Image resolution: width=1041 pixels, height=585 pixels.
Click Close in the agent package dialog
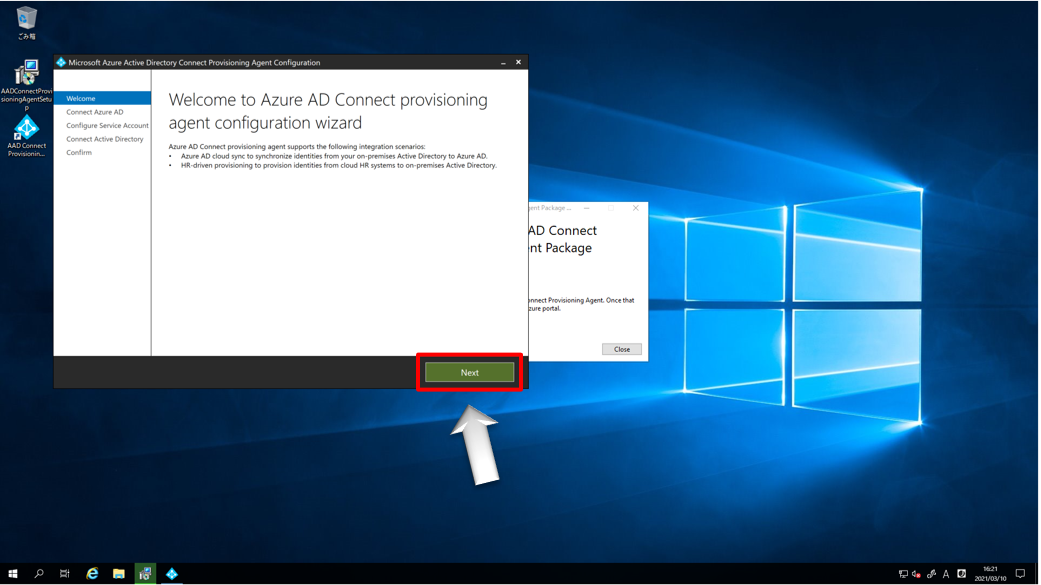pyautogui.click(x=621, y=349)
